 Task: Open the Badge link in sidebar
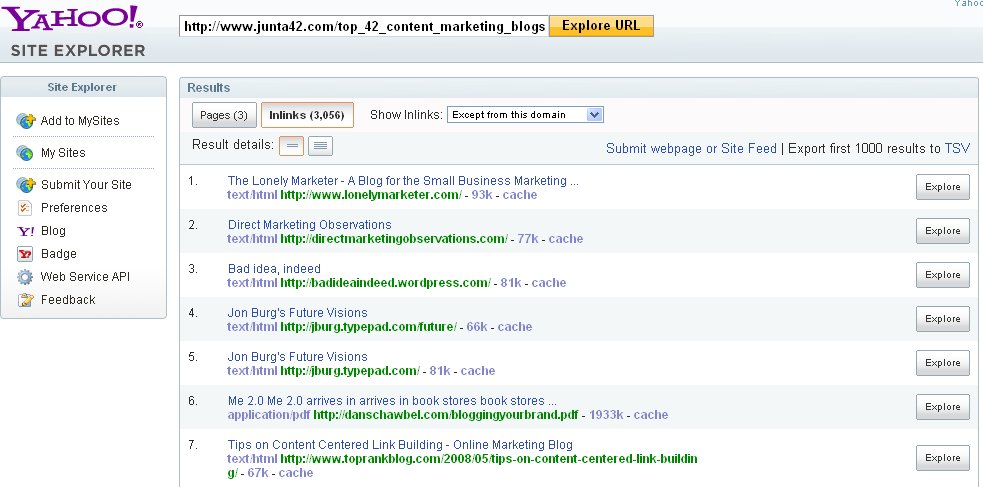click(58, 254)
